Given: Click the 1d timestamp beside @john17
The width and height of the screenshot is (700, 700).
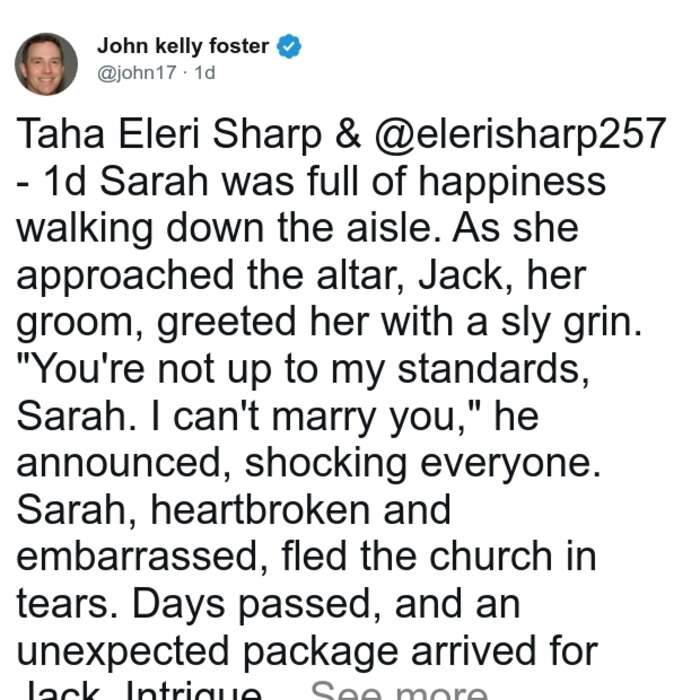Looking at the screenshot, I should point(205,72).
